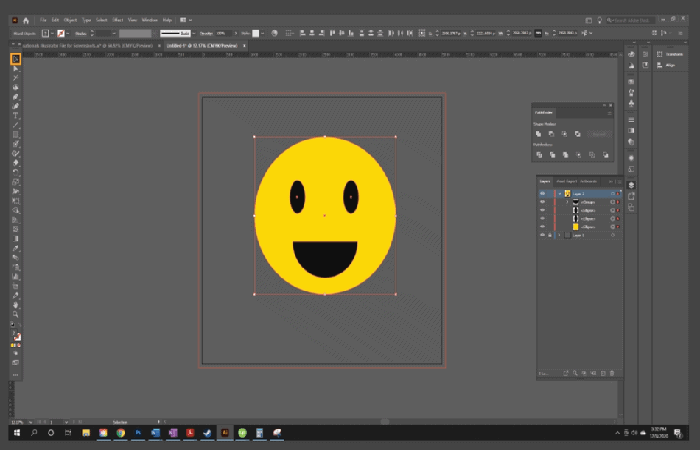Viewport: 700px width, 450px height.
Task: Select the Pen tool
Action: pyautogui.click(x=16, y=97)
